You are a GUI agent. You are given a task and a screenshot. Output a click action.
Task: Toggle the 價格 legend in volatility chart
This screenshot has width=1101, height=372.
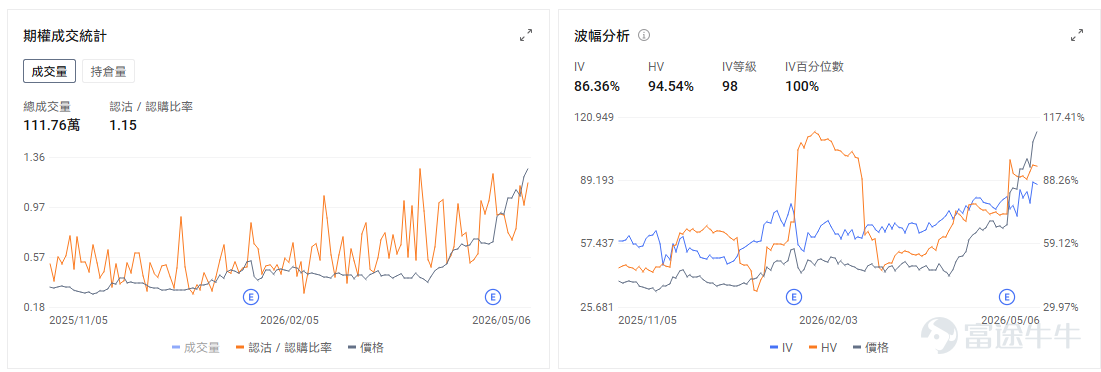tap(871, 347)
